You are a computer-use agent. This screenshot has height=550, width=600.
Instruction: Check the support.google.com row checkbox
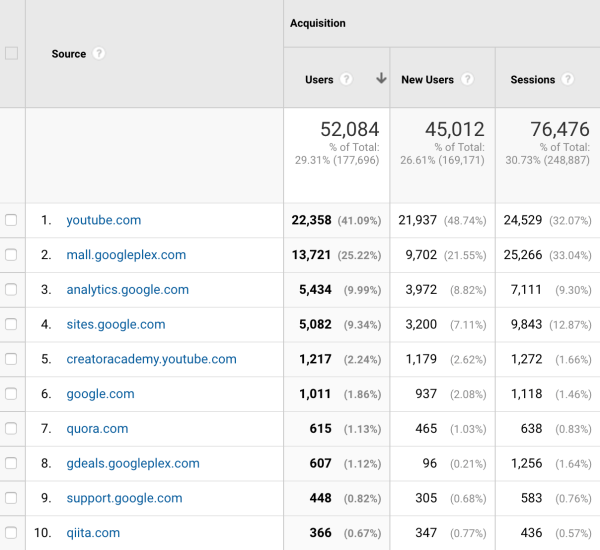[x=11, y=498]
